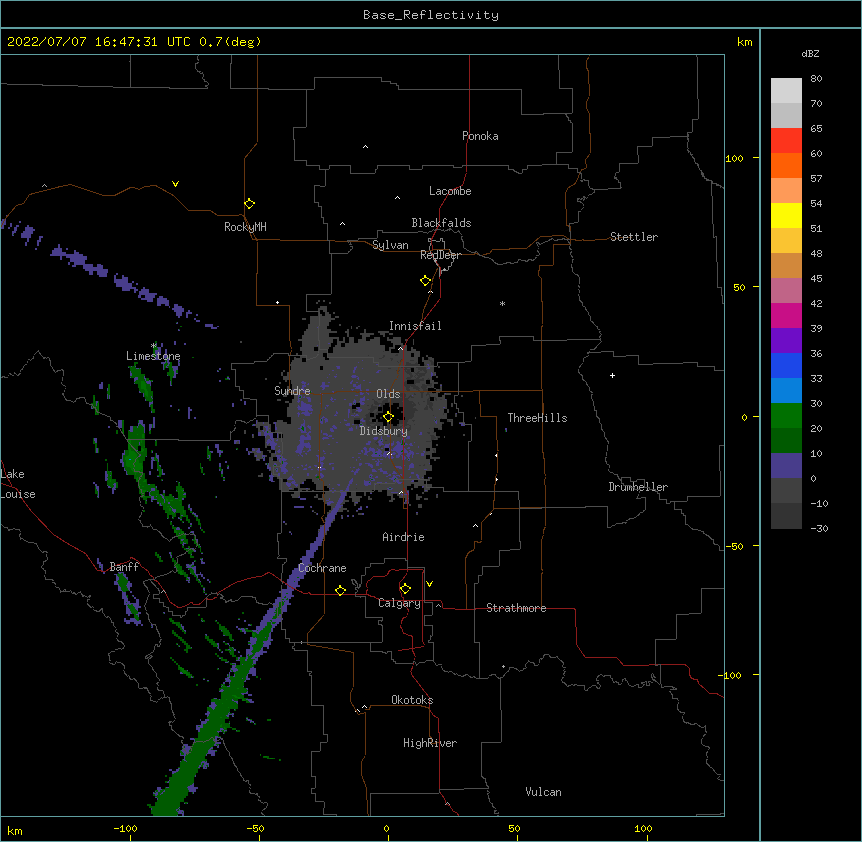
Task: Click the Innisfail town label
Action: click(x=415, y=326)
